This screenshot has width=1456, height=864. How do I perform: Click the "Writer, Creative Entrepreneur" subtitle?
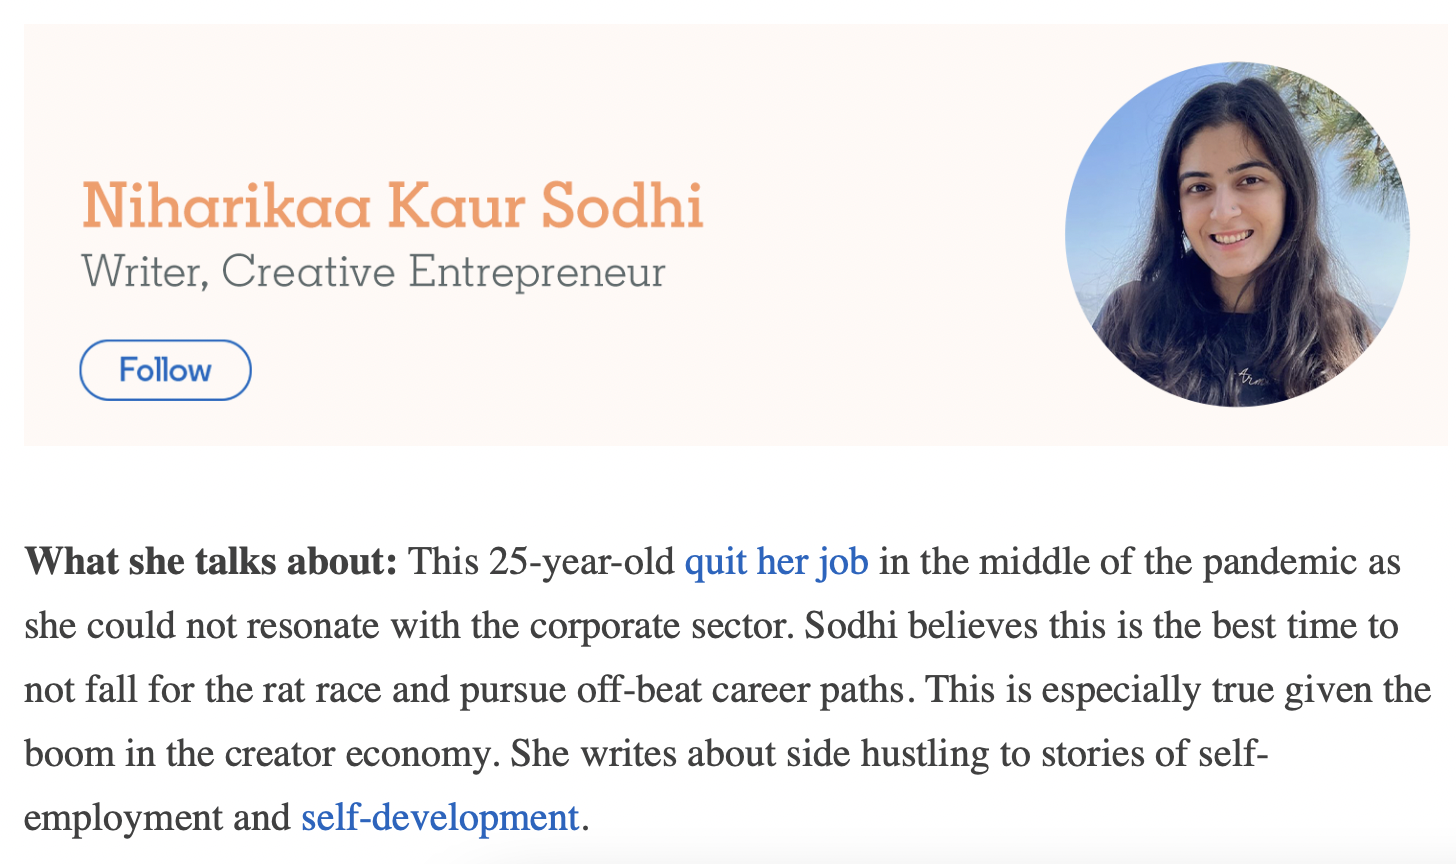pyautogui.click(x=374, y=272)
